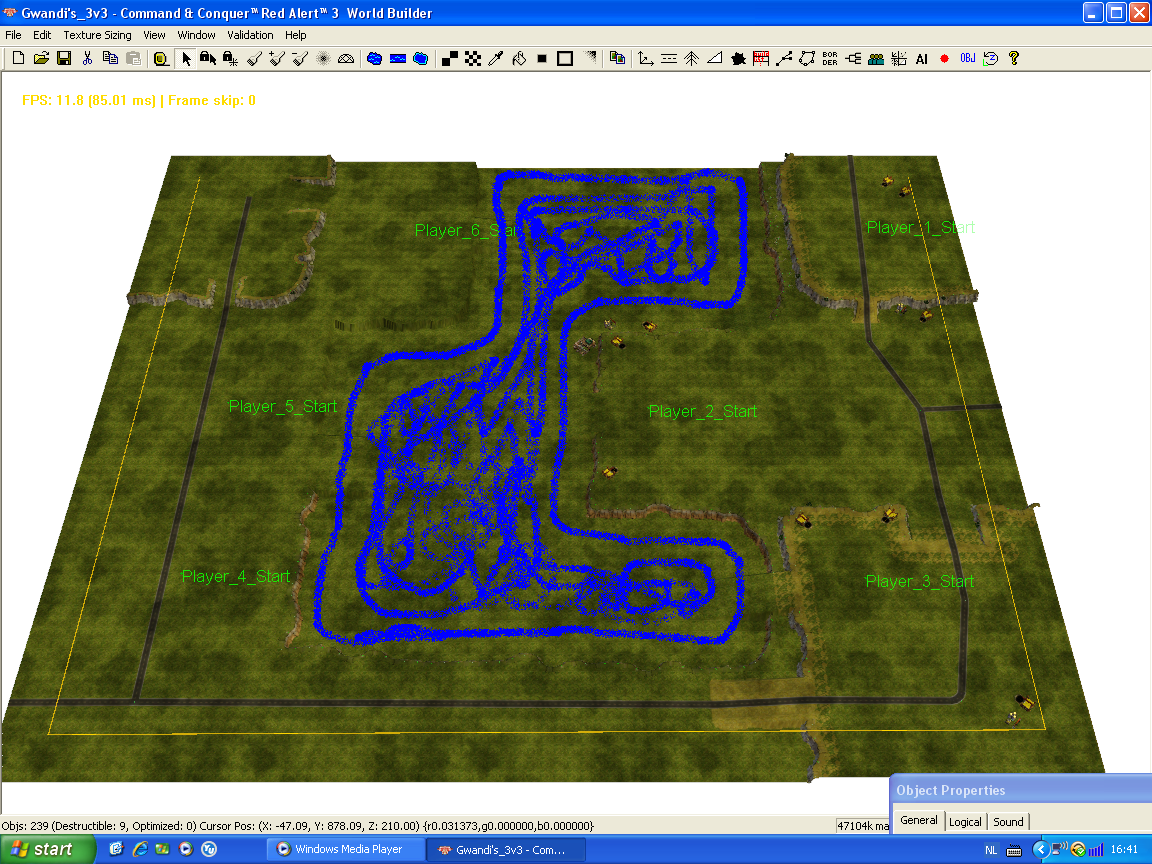Cut the selected object
Viewport: 1152px width, 864px height.
[x=87, y=58]
